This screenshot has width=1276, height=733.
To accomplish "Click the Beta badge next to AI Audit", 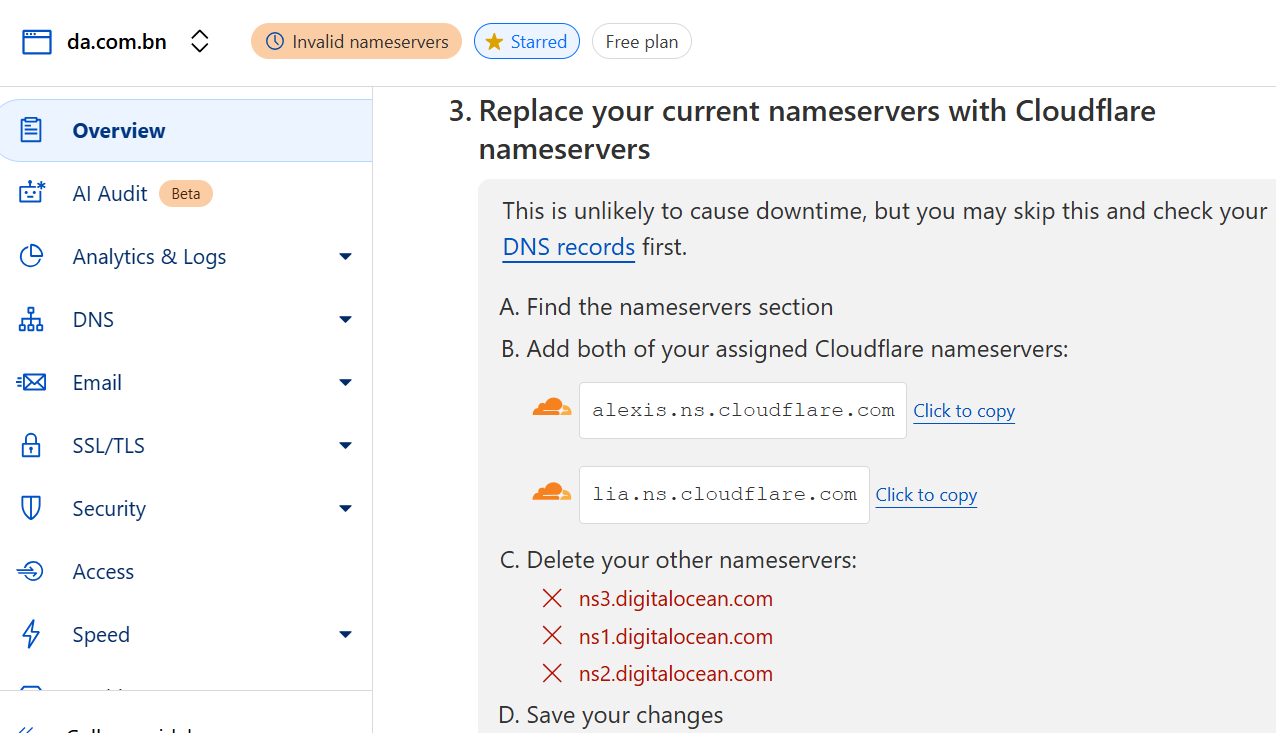I will coord(186,193).
